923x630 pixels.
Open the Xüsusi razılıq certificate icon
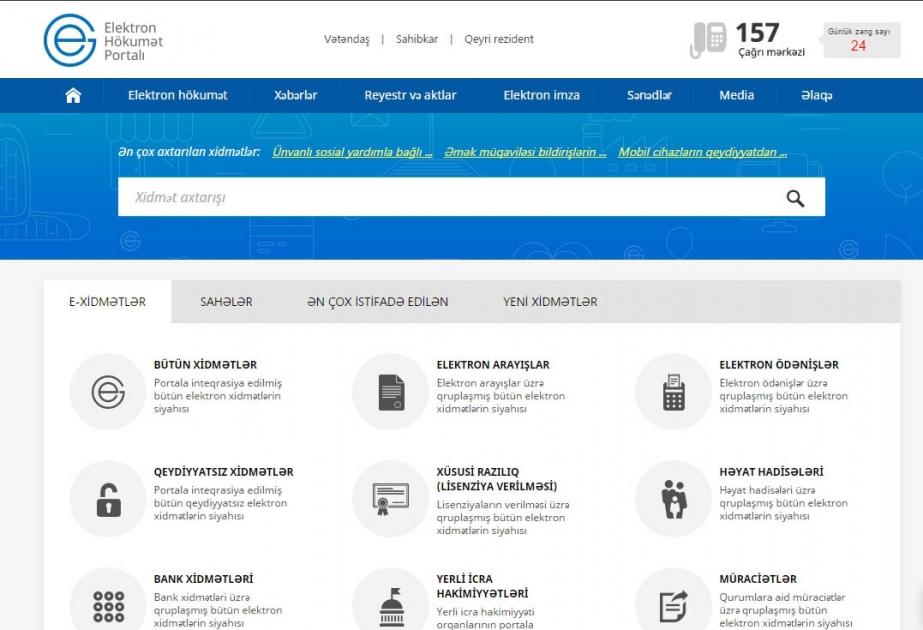[x=391, y=499]
